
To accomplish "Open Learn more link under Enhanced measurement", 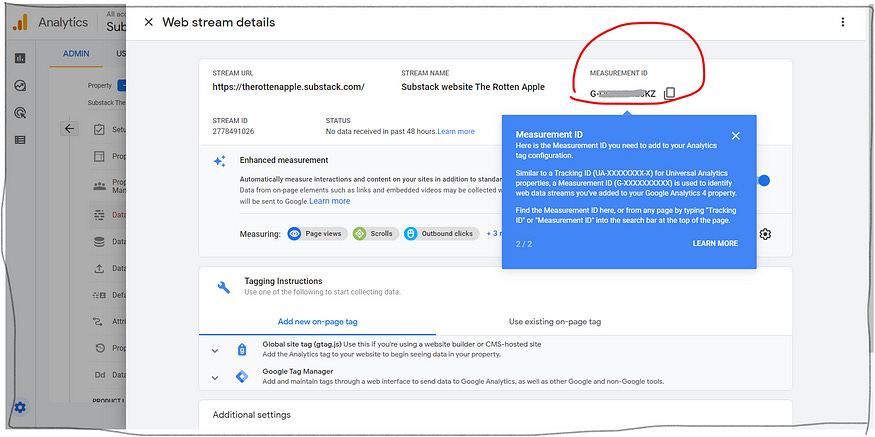I will [330, 201].
